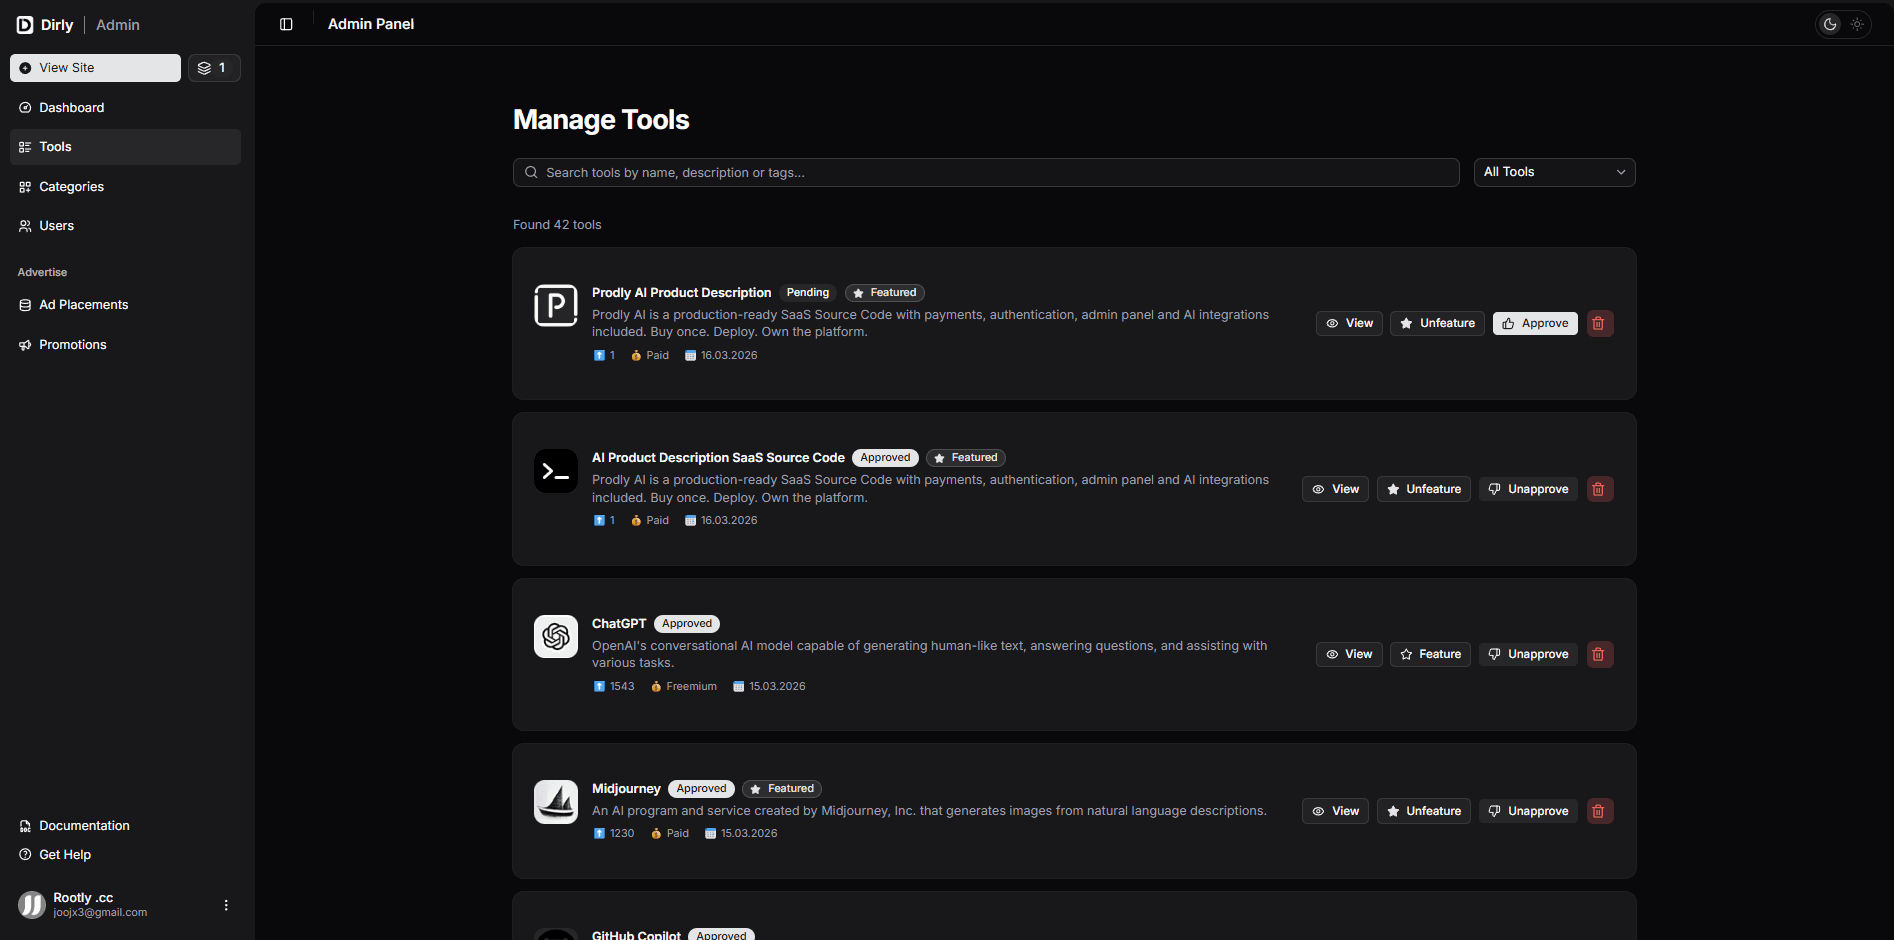Focus the search tools input field
The width and height of the screenshot is (1894, 940).
pyautogui.click(x=985, y=172)
